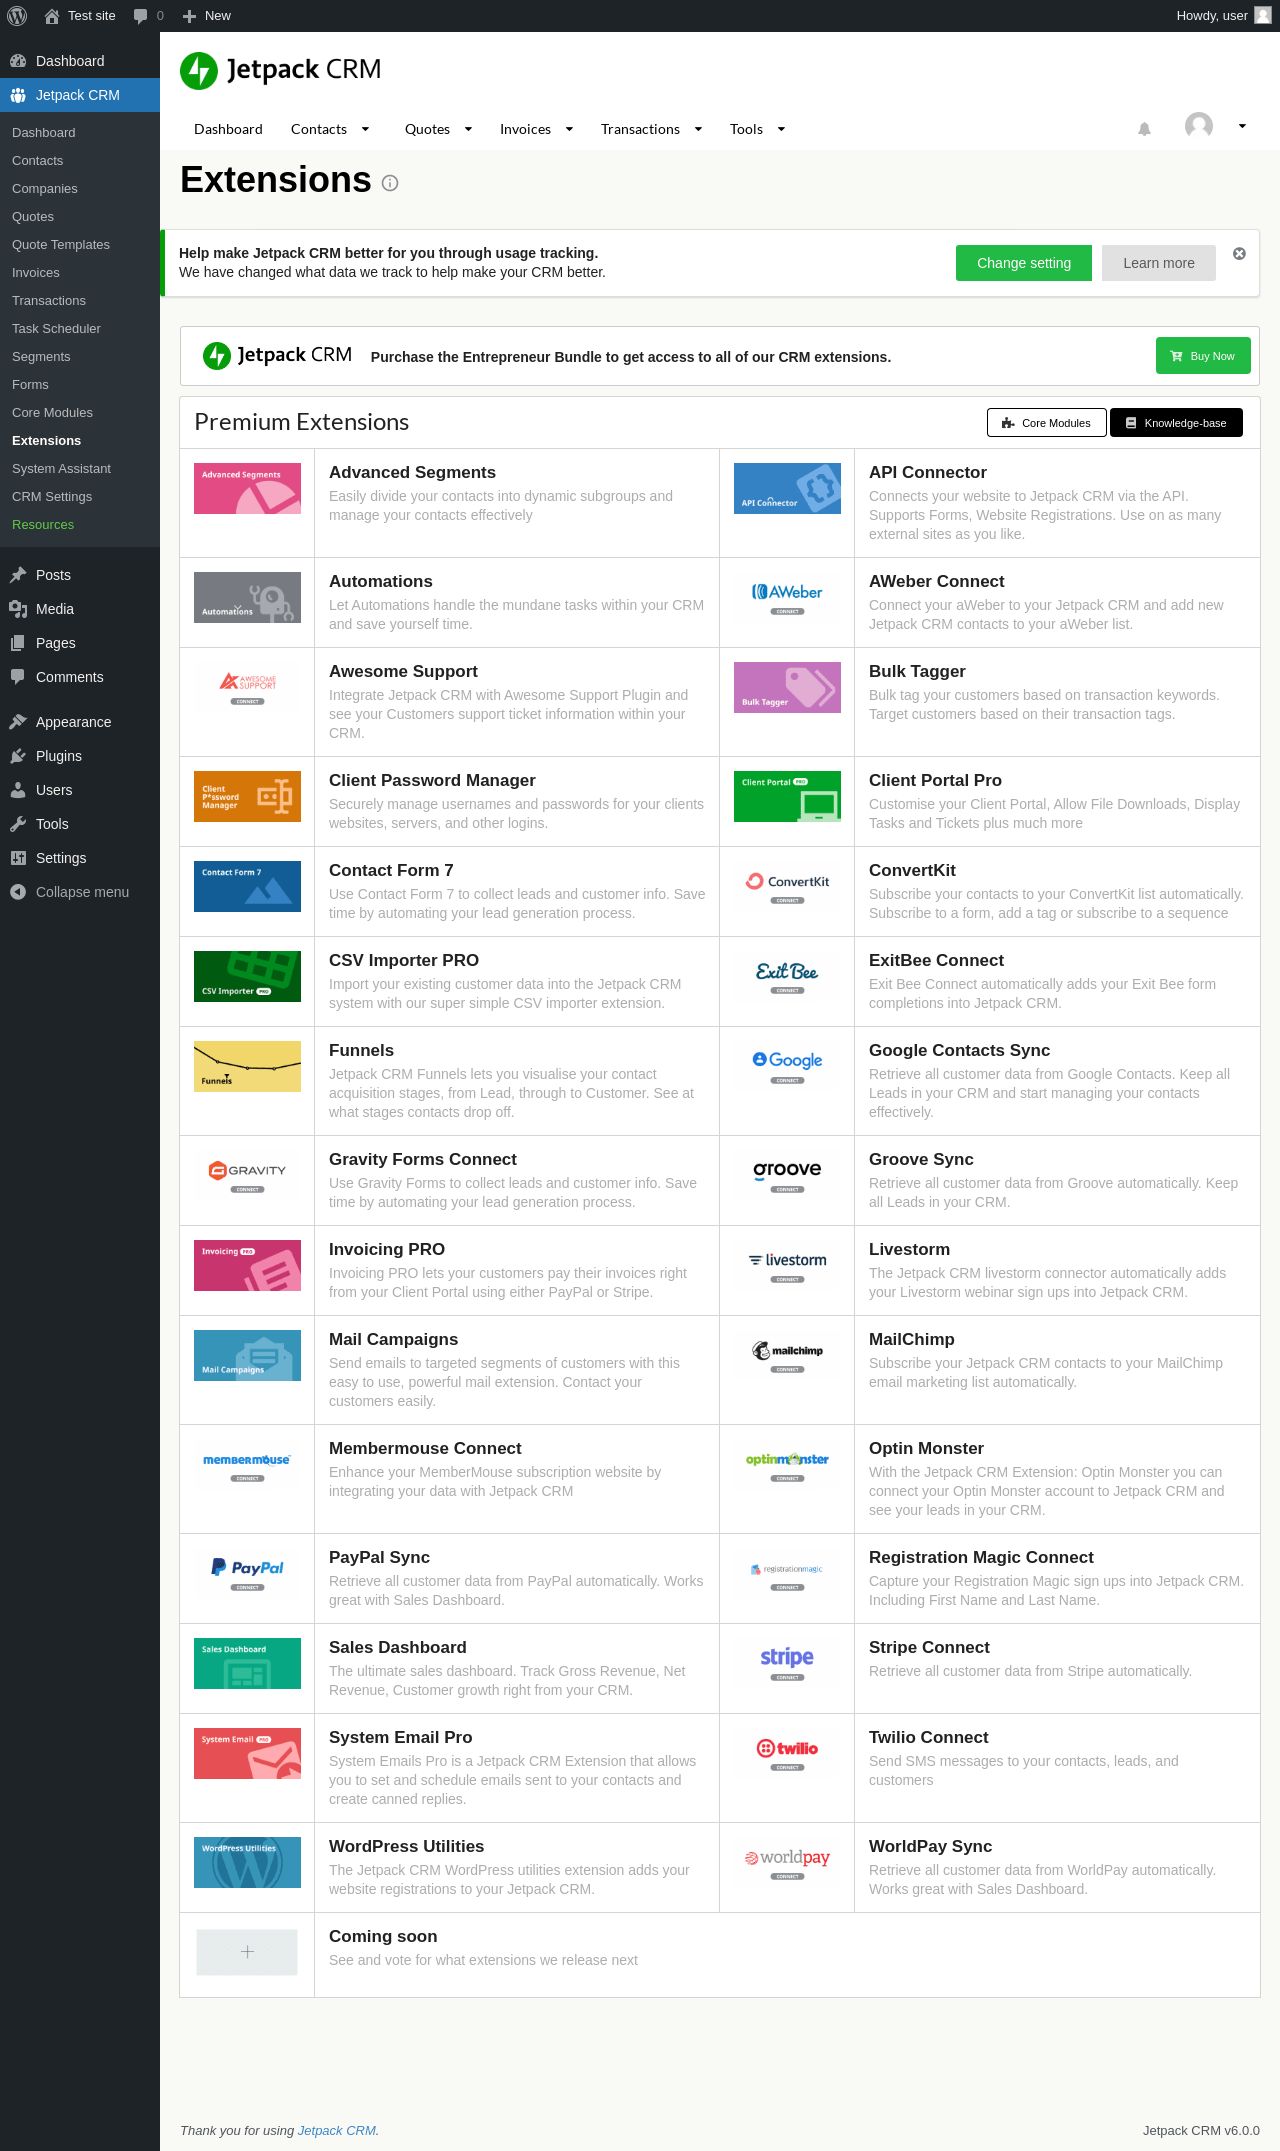Select the Groove Sync logo
The image size is (1280, 2151).
tap(787, 1175)
